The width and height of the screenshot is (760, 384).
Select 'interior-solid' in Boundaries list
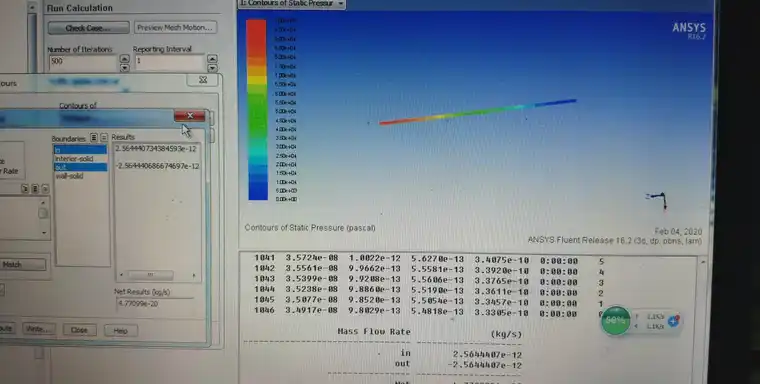80,159
